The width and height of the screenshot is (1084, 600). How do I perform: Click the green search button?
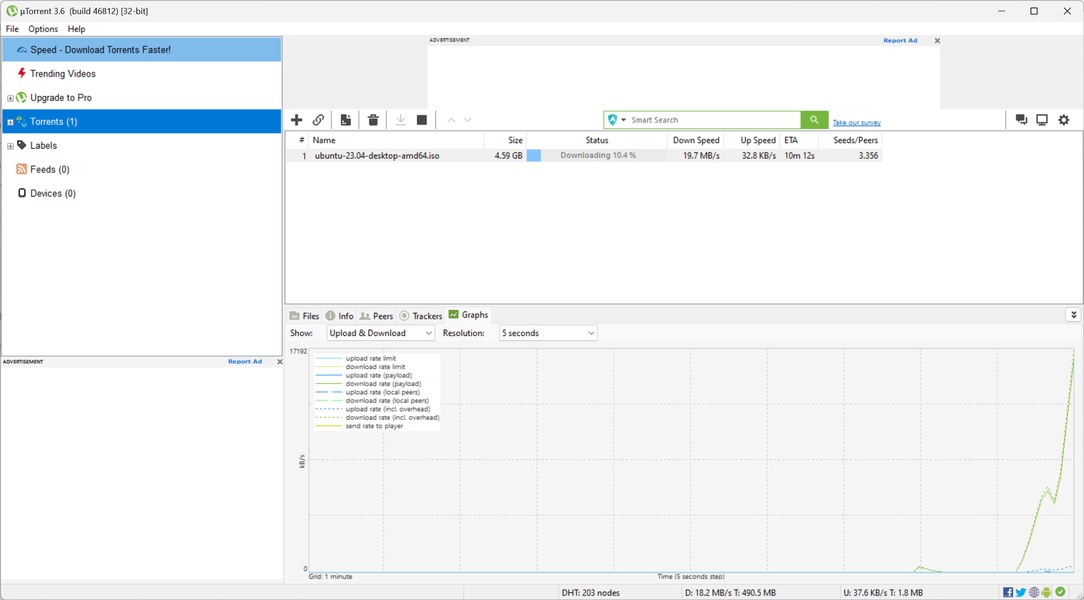[x=814, y=120]
